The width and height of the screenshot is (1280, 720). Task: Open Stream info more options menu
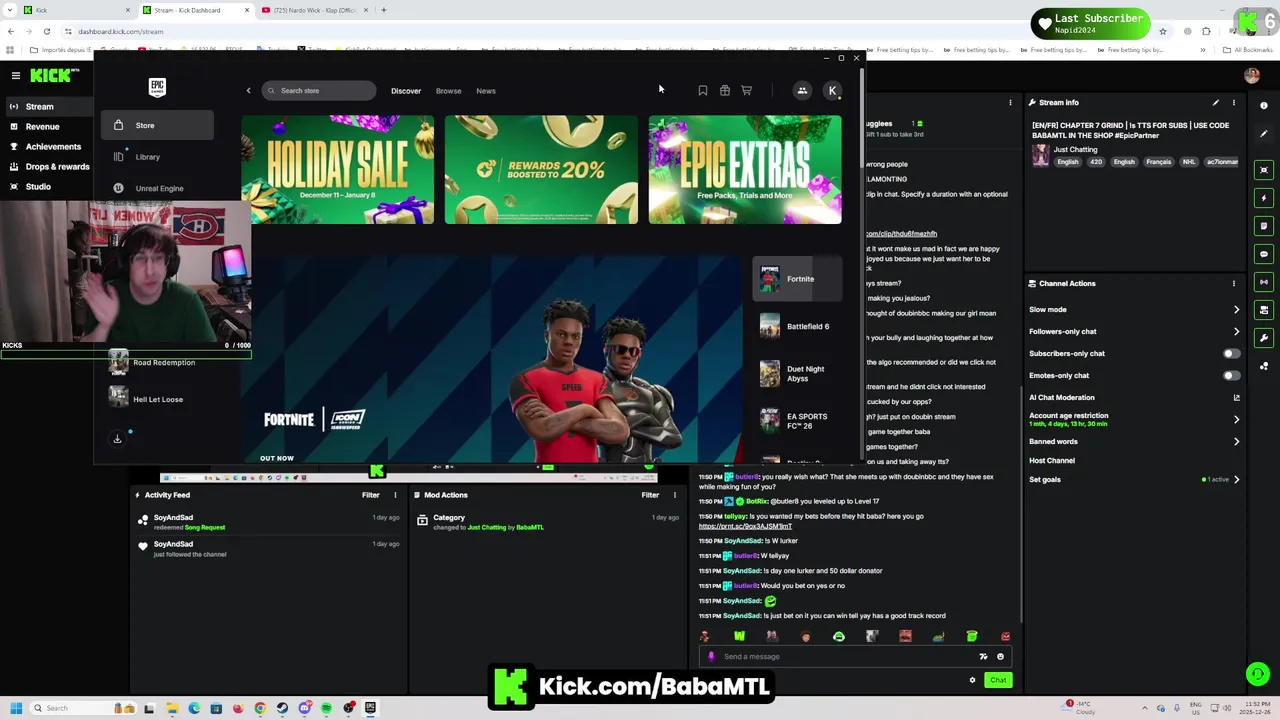click(1234, 102)
